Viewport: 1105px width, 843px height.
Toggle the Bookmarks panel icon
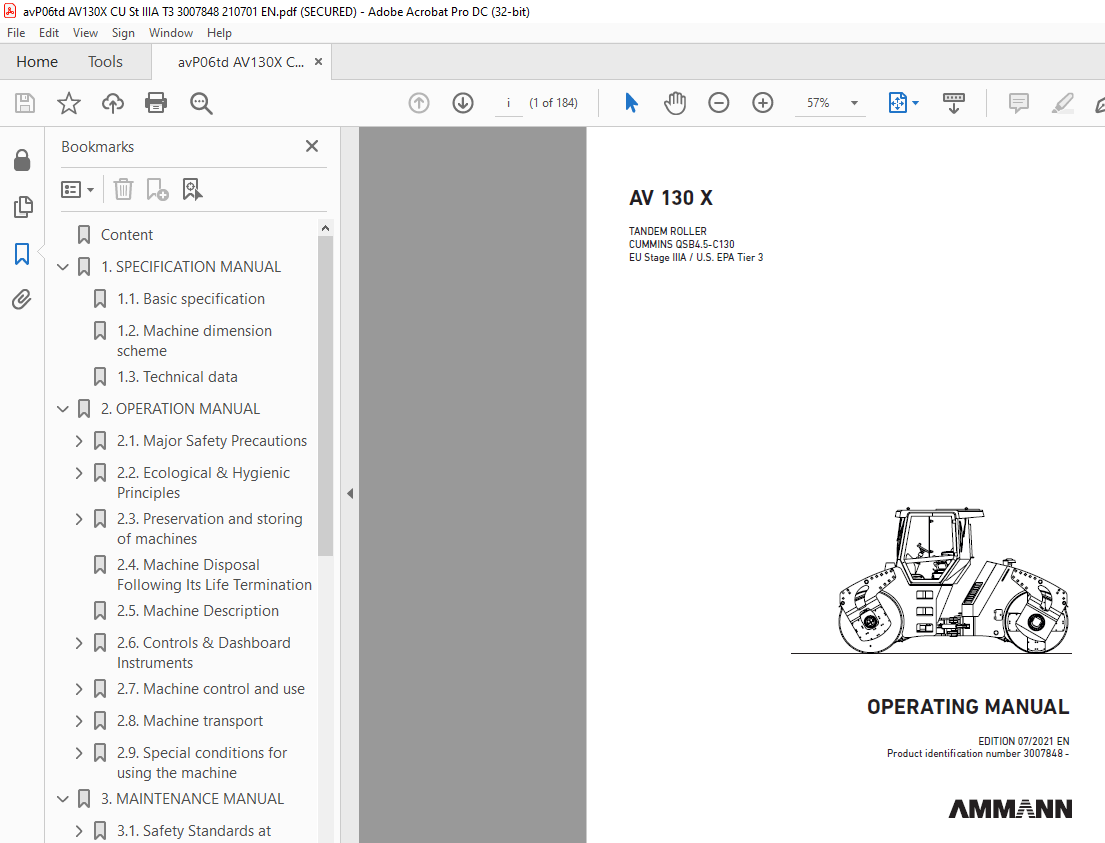(x=22, y=254)
